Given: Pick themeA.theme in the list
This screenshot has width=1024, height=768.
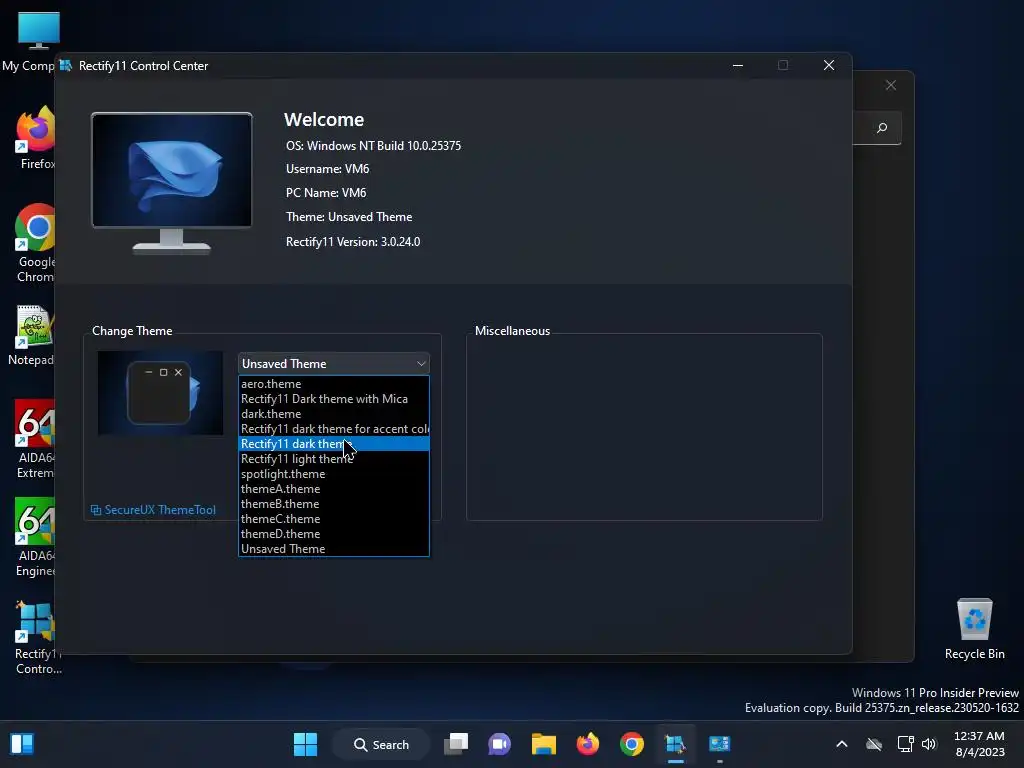Looking at the screenshot, I should [x=334, y=489].
